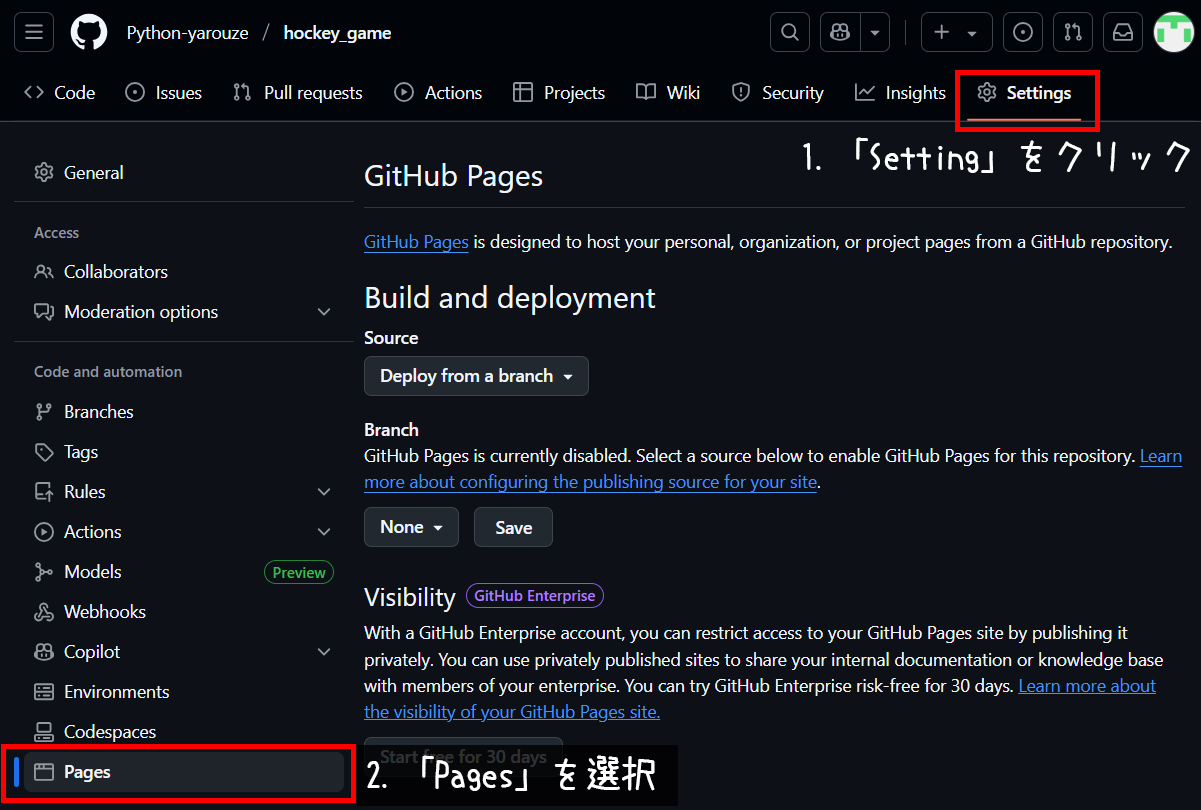Viewport: 1201px width, 810px height.
Task: Expand Moderation options chevron
Action: [x=324, y=312]
